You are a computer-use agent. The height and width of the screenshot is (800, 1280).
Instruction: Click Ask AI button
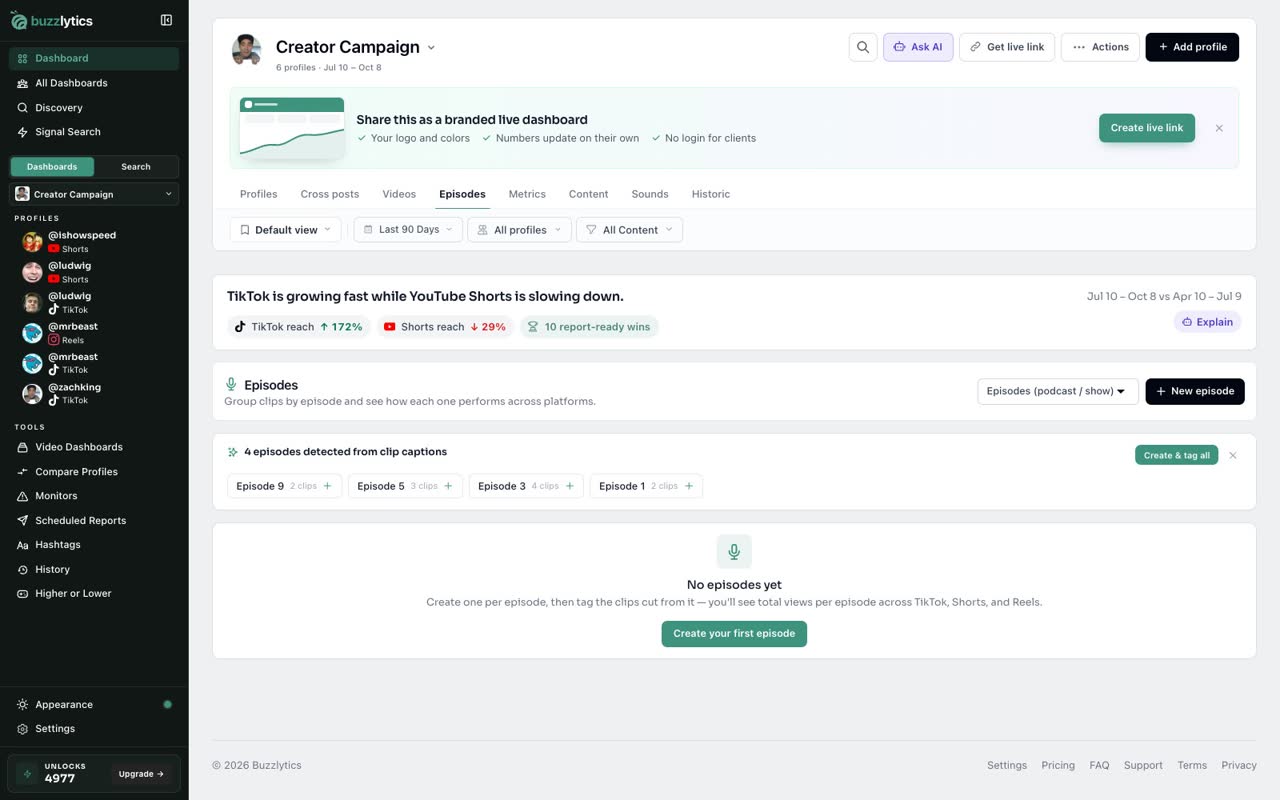(x=918, y=47)
